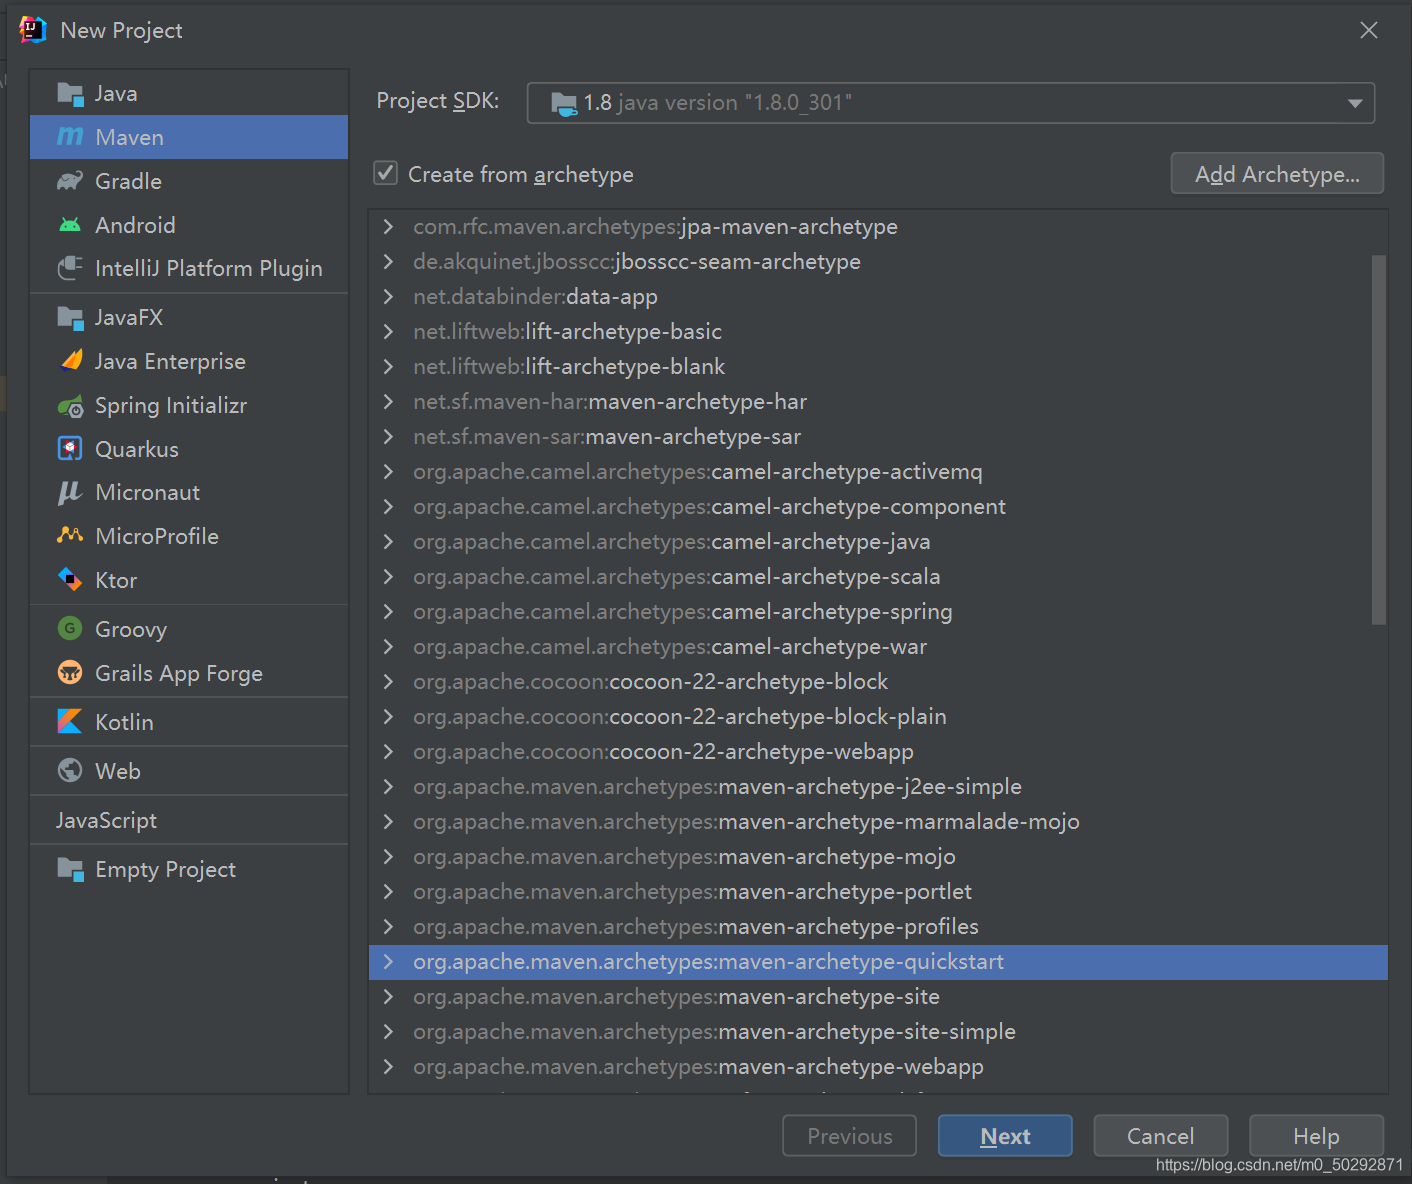Screen dimensions: 1412x1184
Task: Expand the maven-archetype-webapp node
Action: pos(389,1067)
